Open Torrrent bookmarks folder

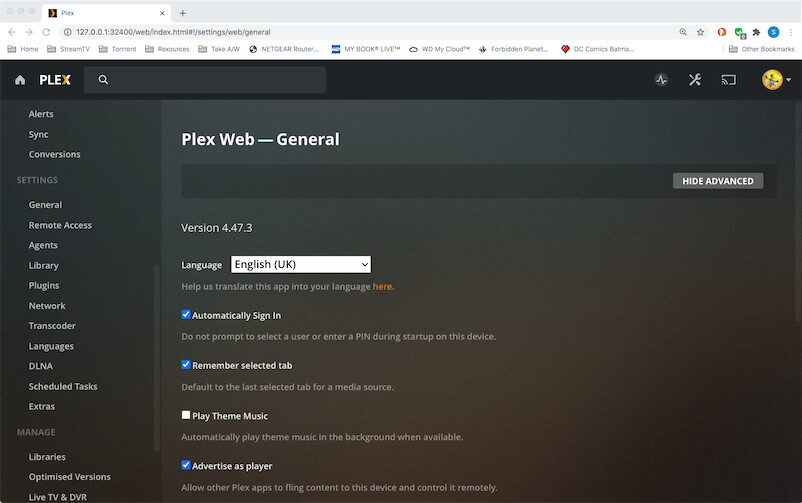[x=118, y=49]
